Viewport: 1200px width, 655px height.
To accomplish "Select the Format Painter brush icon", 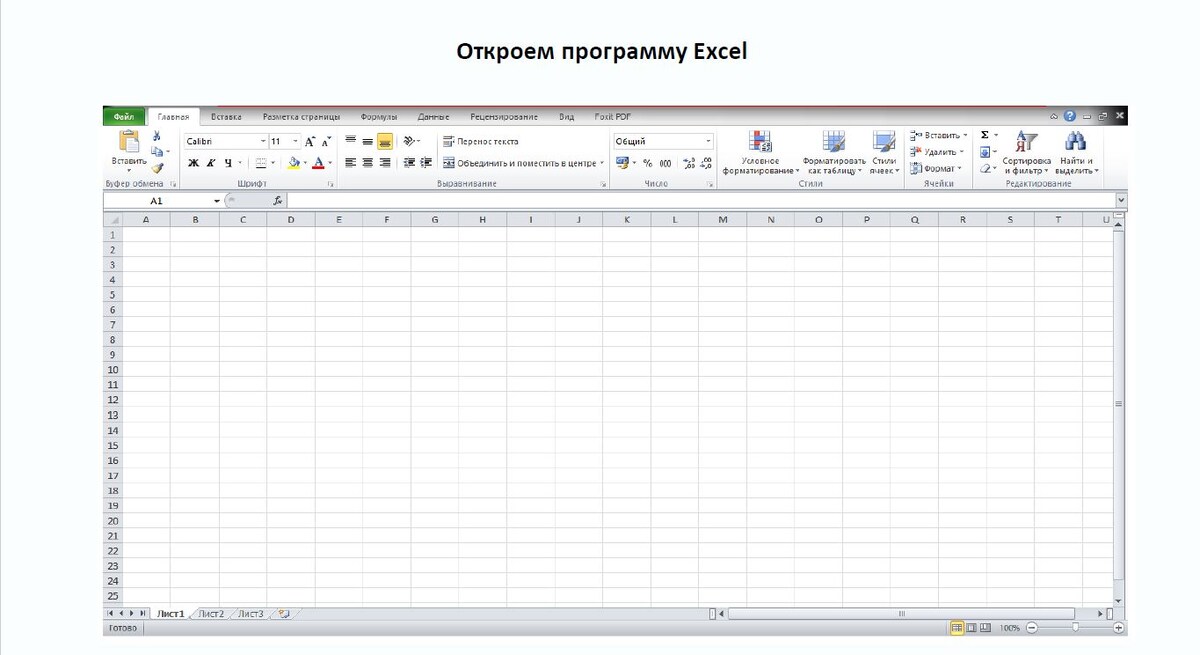I will [157, 168].
